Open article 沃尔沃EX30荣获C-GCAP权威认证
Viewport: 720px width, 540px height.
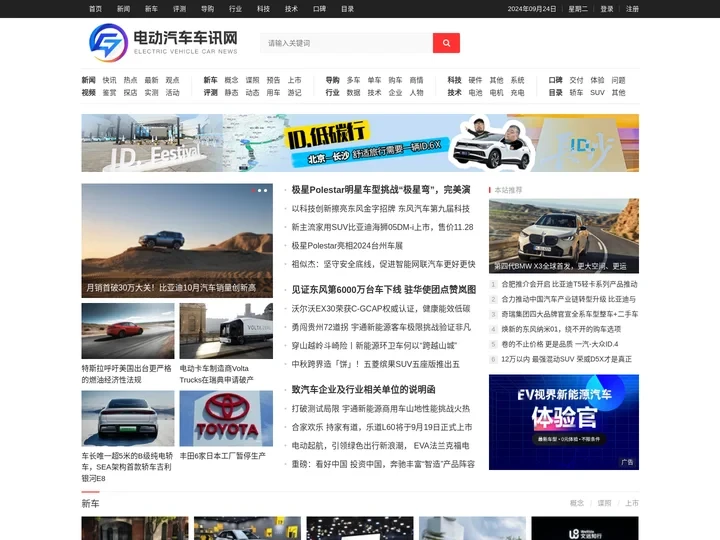(x=381, y=309)
